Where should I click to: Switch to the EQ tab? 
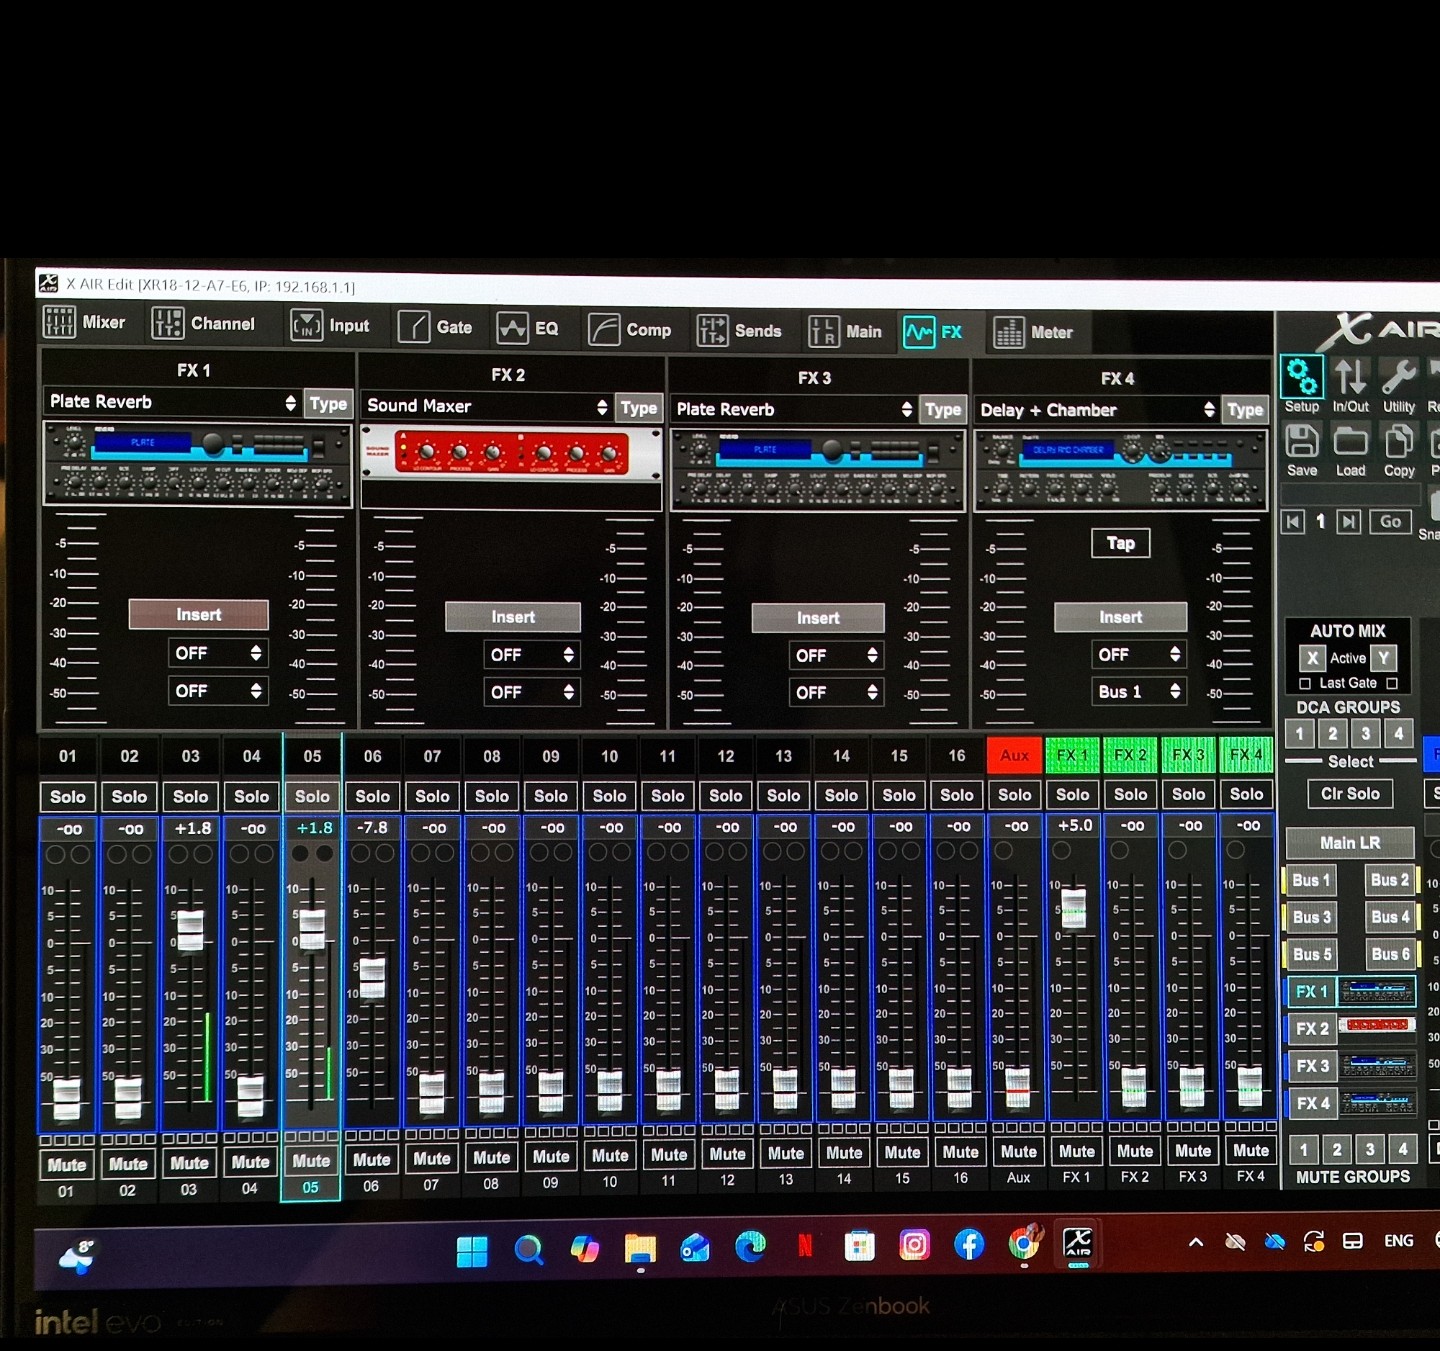(528, 328)
